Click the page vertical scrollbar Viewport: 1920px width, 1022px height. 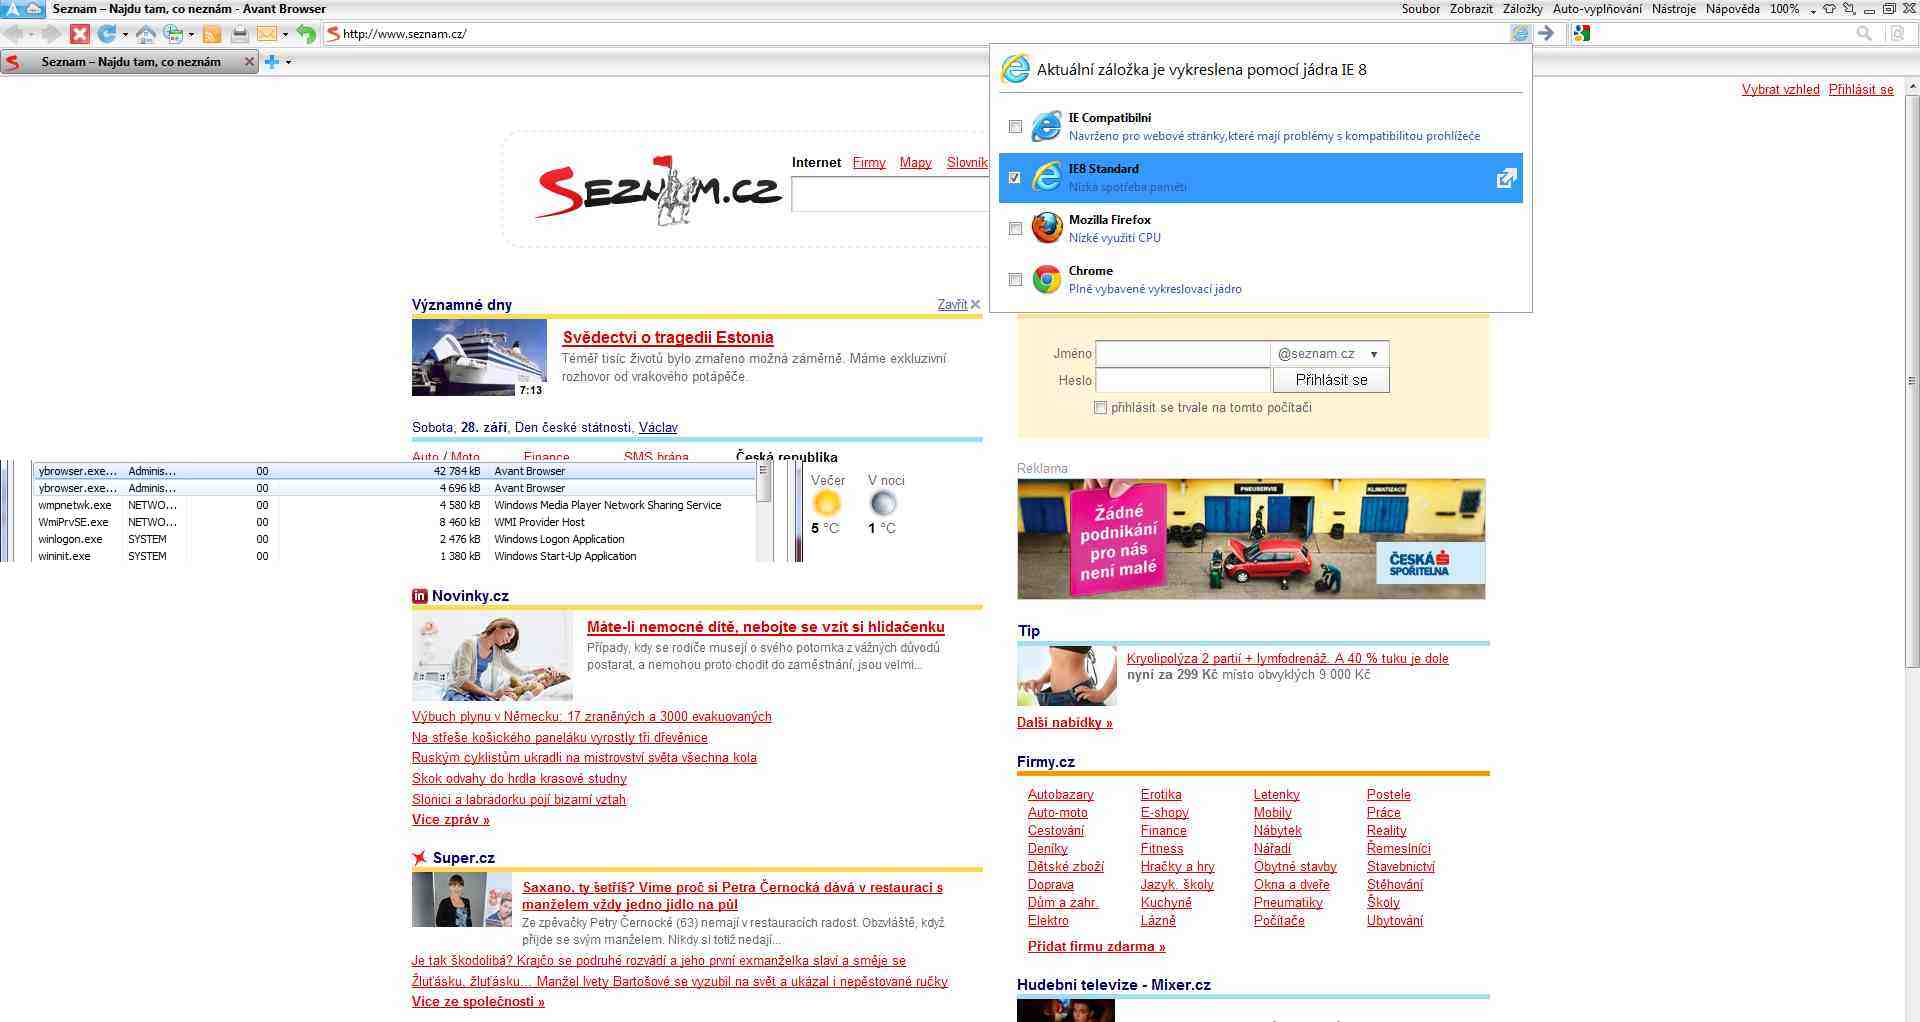(1912, 380)
